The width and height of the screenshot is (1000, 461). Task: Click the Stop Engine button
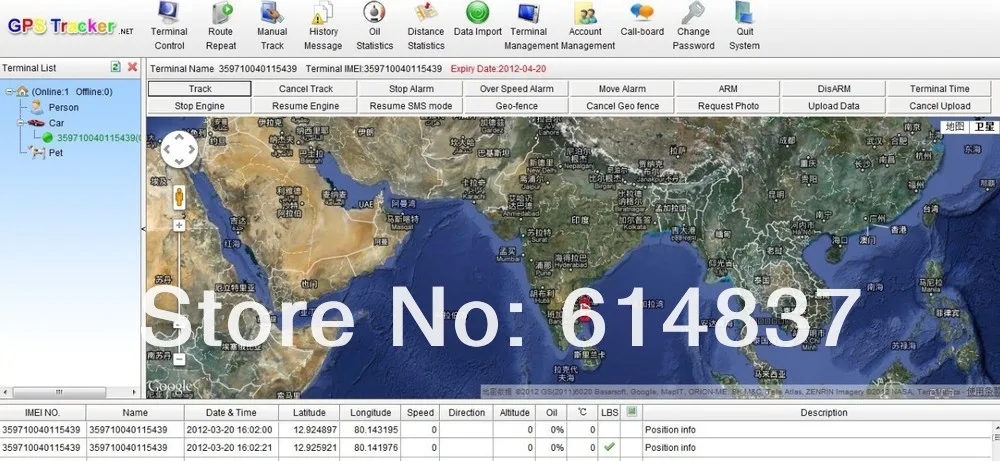(x=200, y=106)
